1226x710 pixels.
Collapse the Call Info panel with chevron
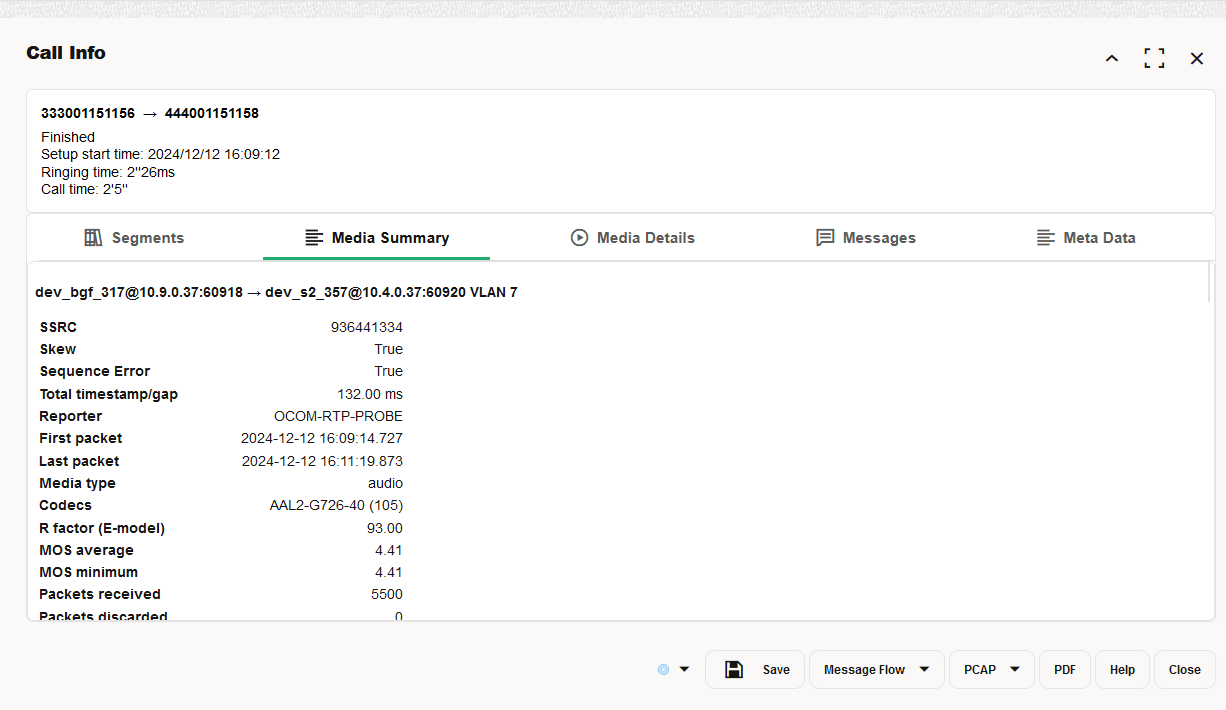[x=1111, y=58]
